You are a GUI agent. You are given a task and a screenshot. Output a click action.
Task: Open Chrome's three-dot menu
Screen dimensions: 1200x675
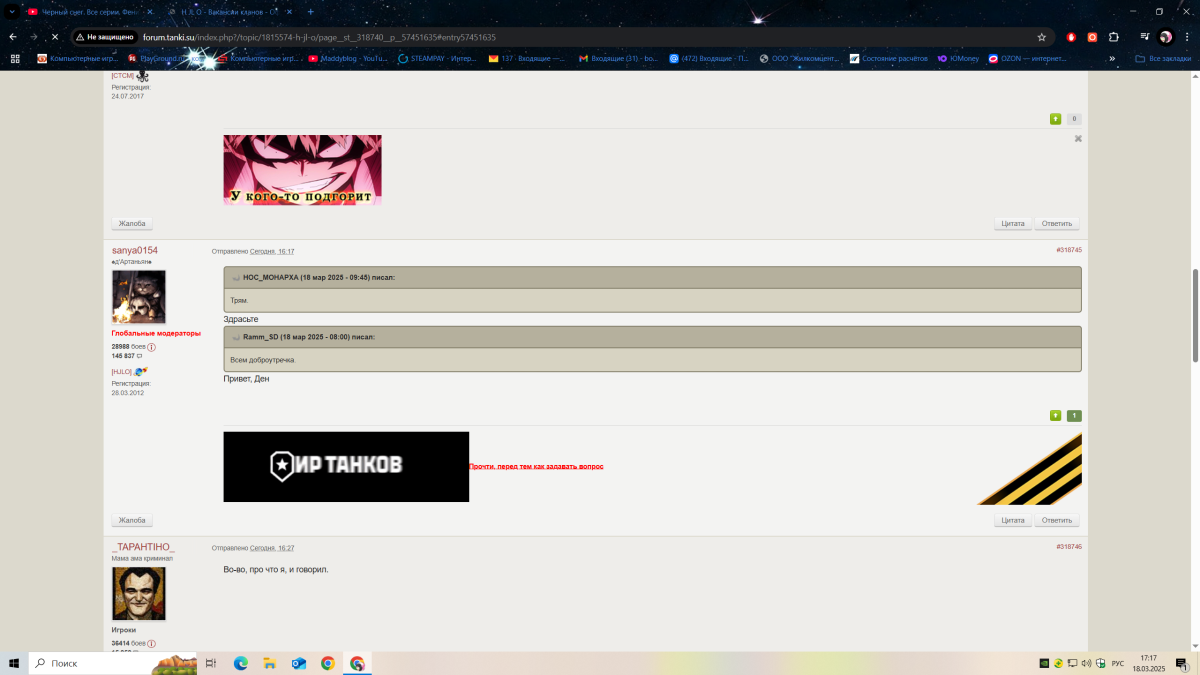click(x=1186, y=37)
